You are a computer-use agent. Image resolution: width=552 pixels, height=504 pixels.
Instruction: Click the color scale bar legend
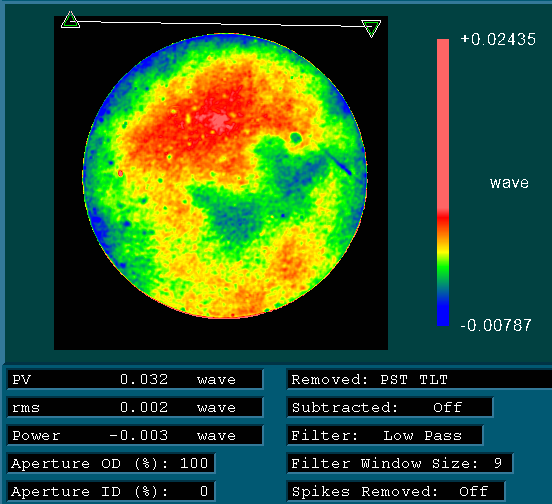pyautogui.click(x=443, y=182)
